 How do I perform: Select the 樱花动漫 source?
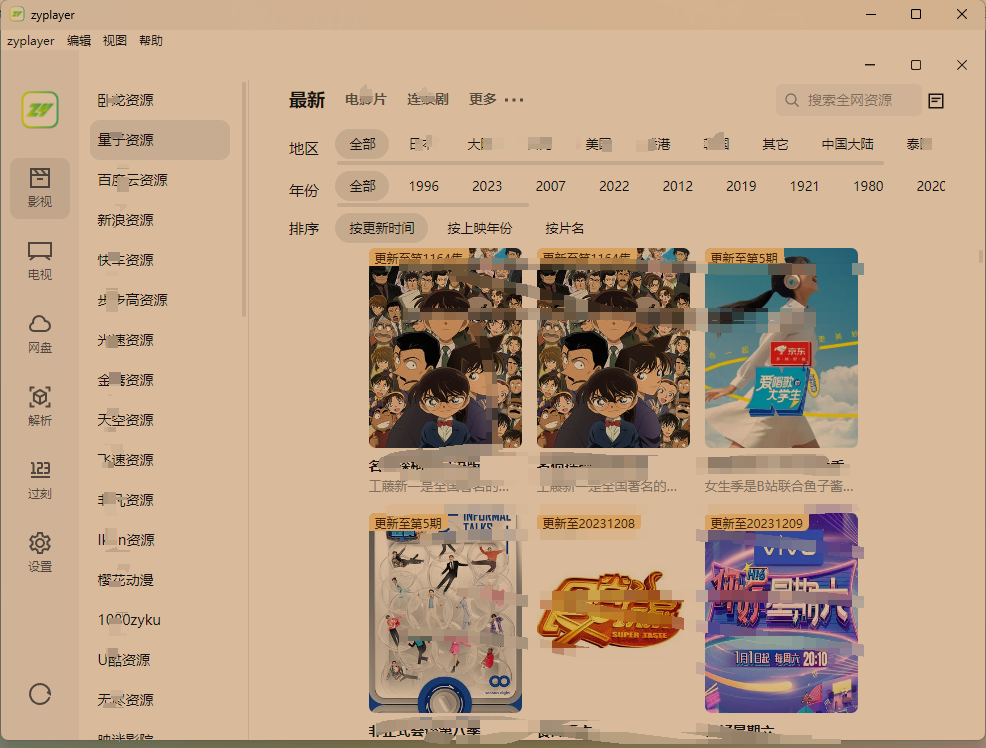click(160, 580)
